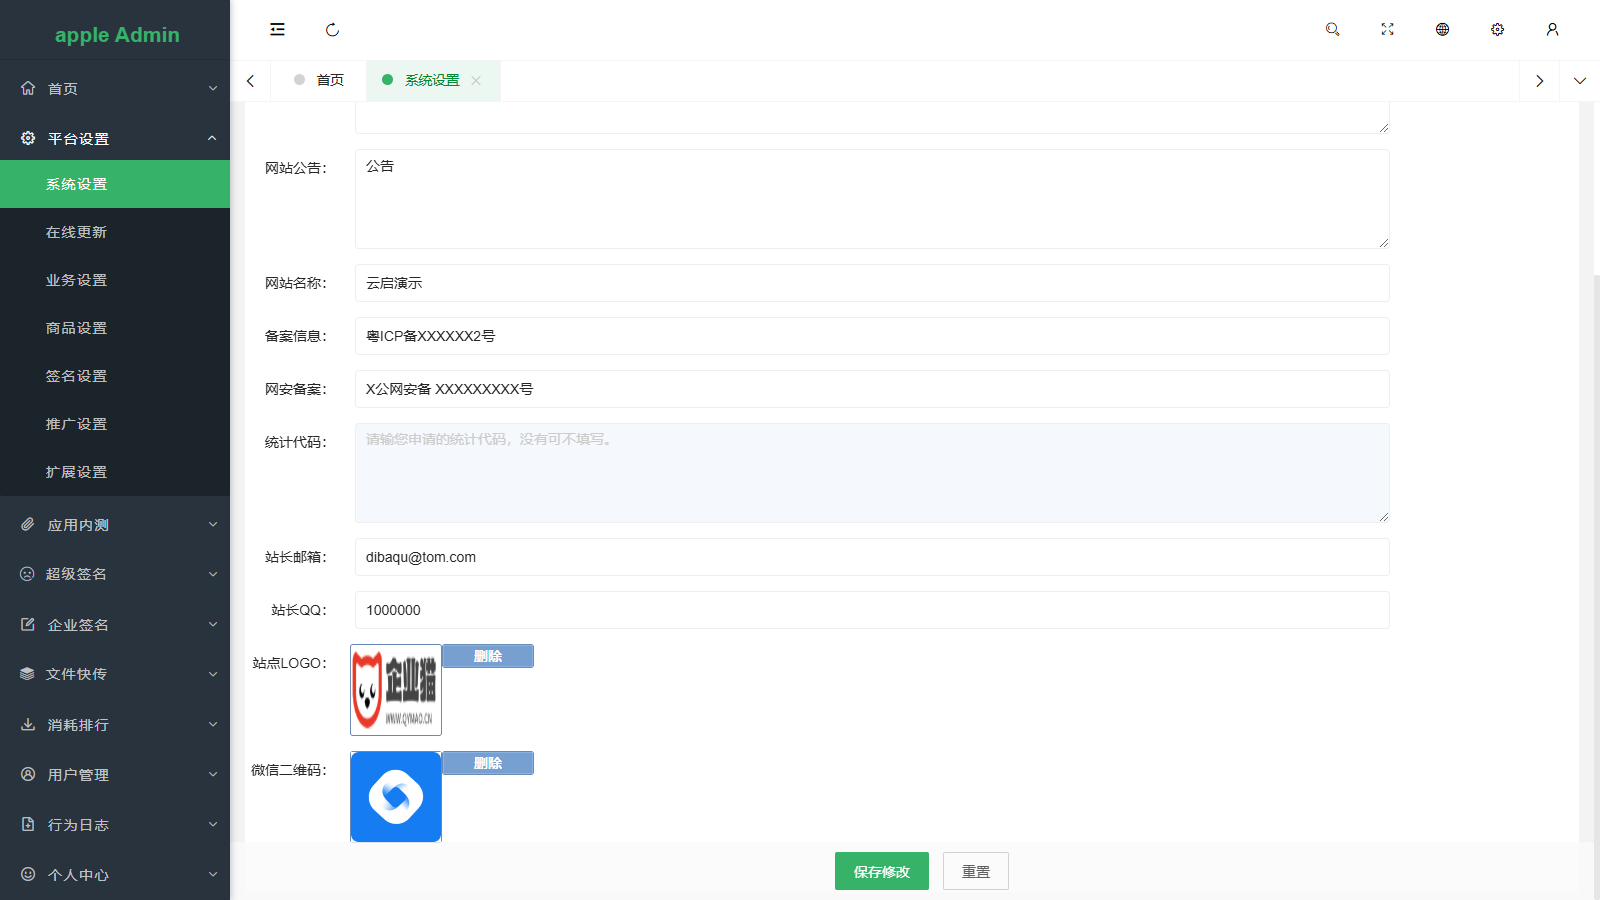Open the search icon
This screenshot has width=1600, height=900.
[x=1332, y=29]
